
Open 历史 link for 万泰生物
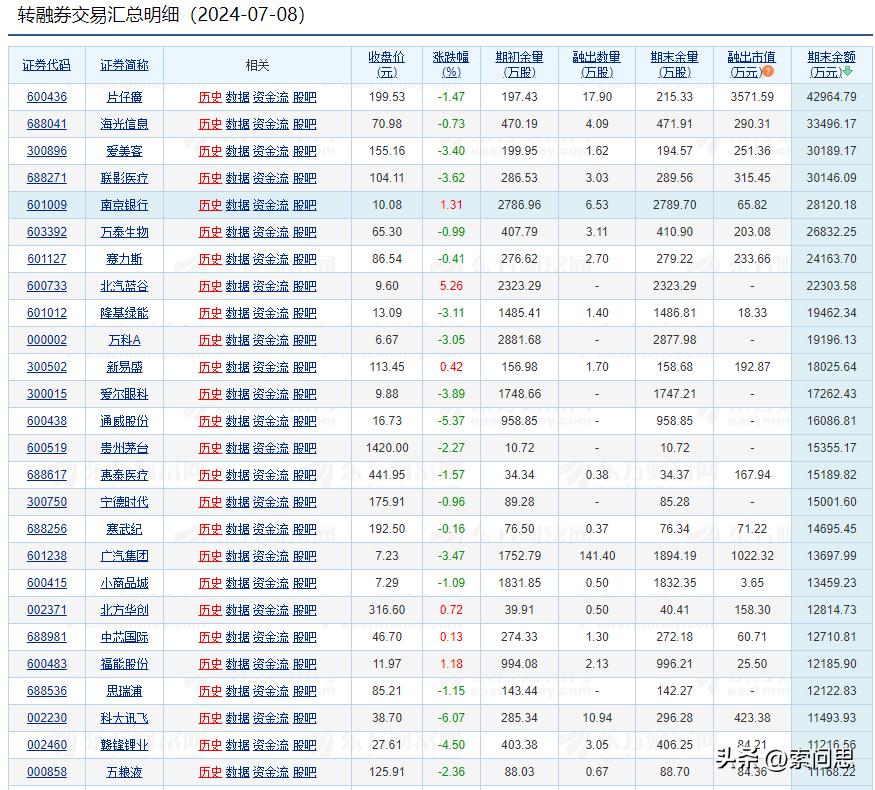(x=210, y=232)
